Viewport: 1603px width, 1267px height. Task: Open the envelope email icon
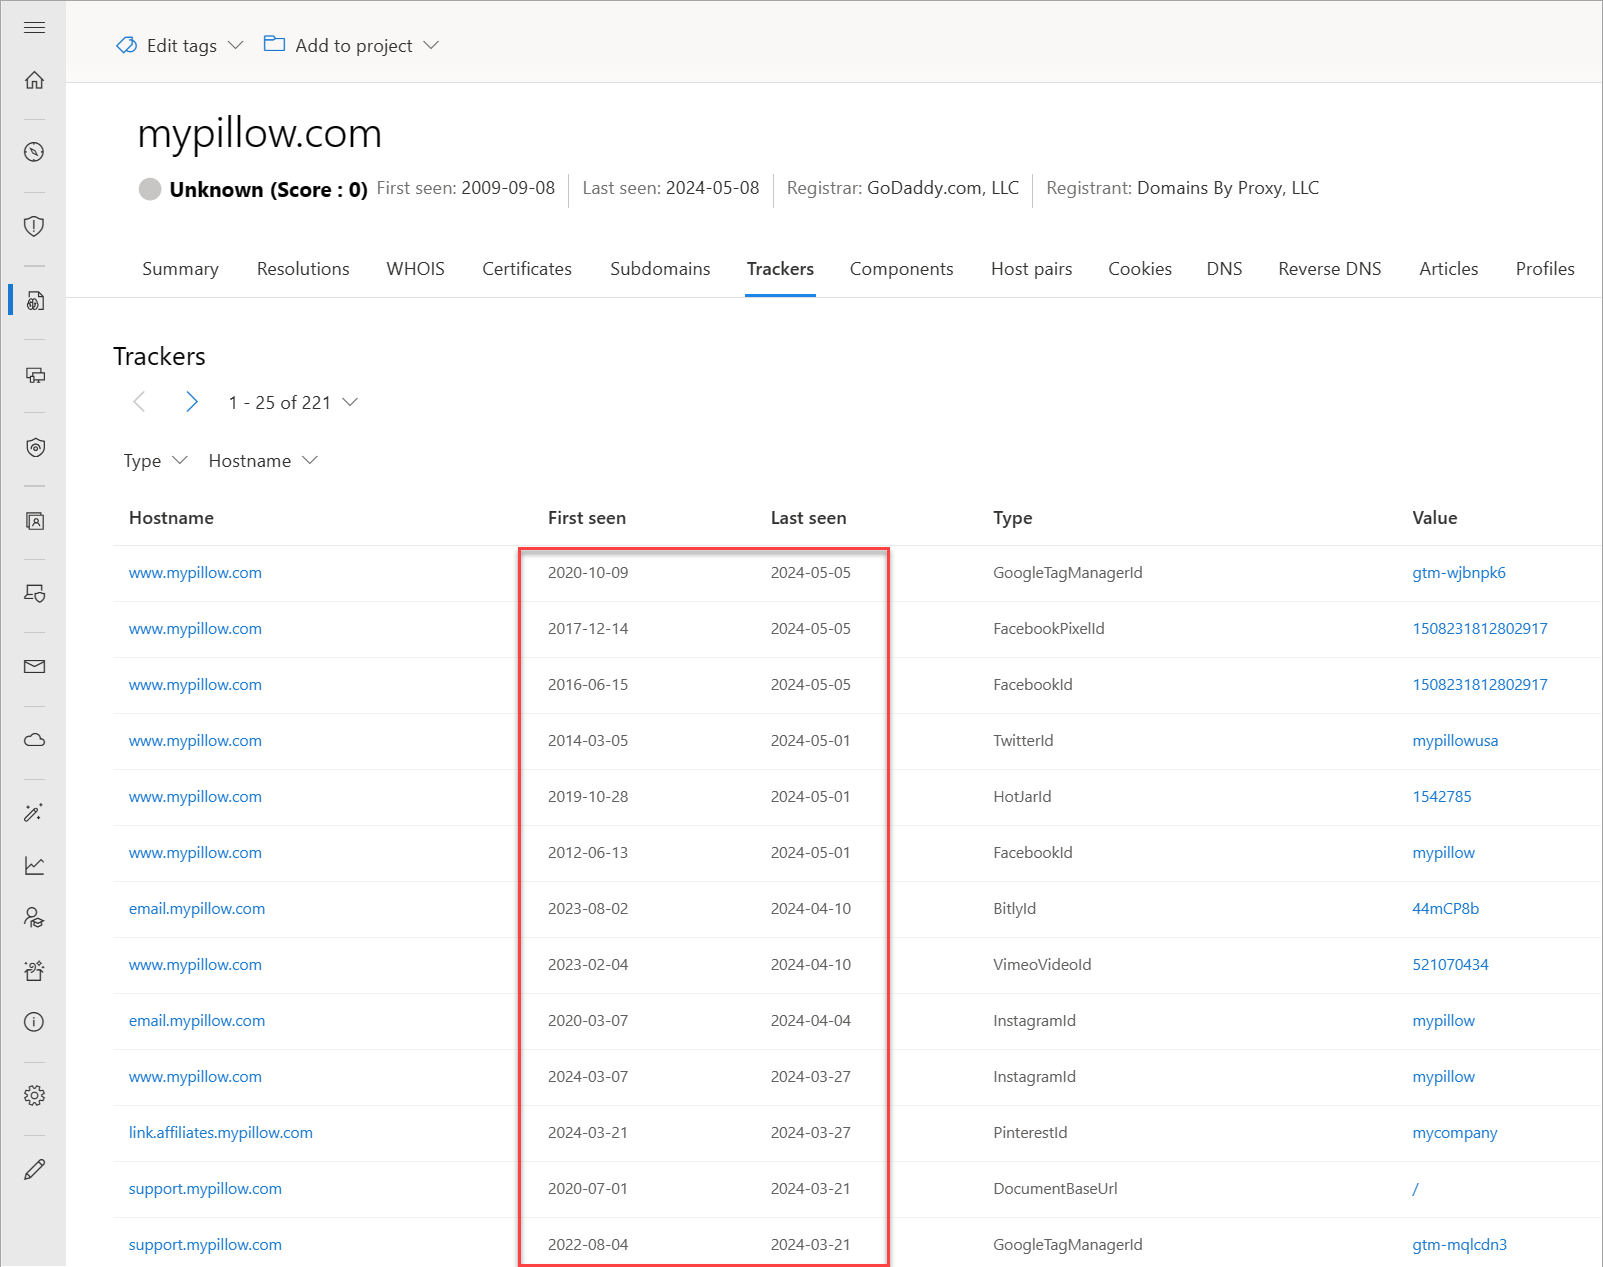[x=34, y=666]
